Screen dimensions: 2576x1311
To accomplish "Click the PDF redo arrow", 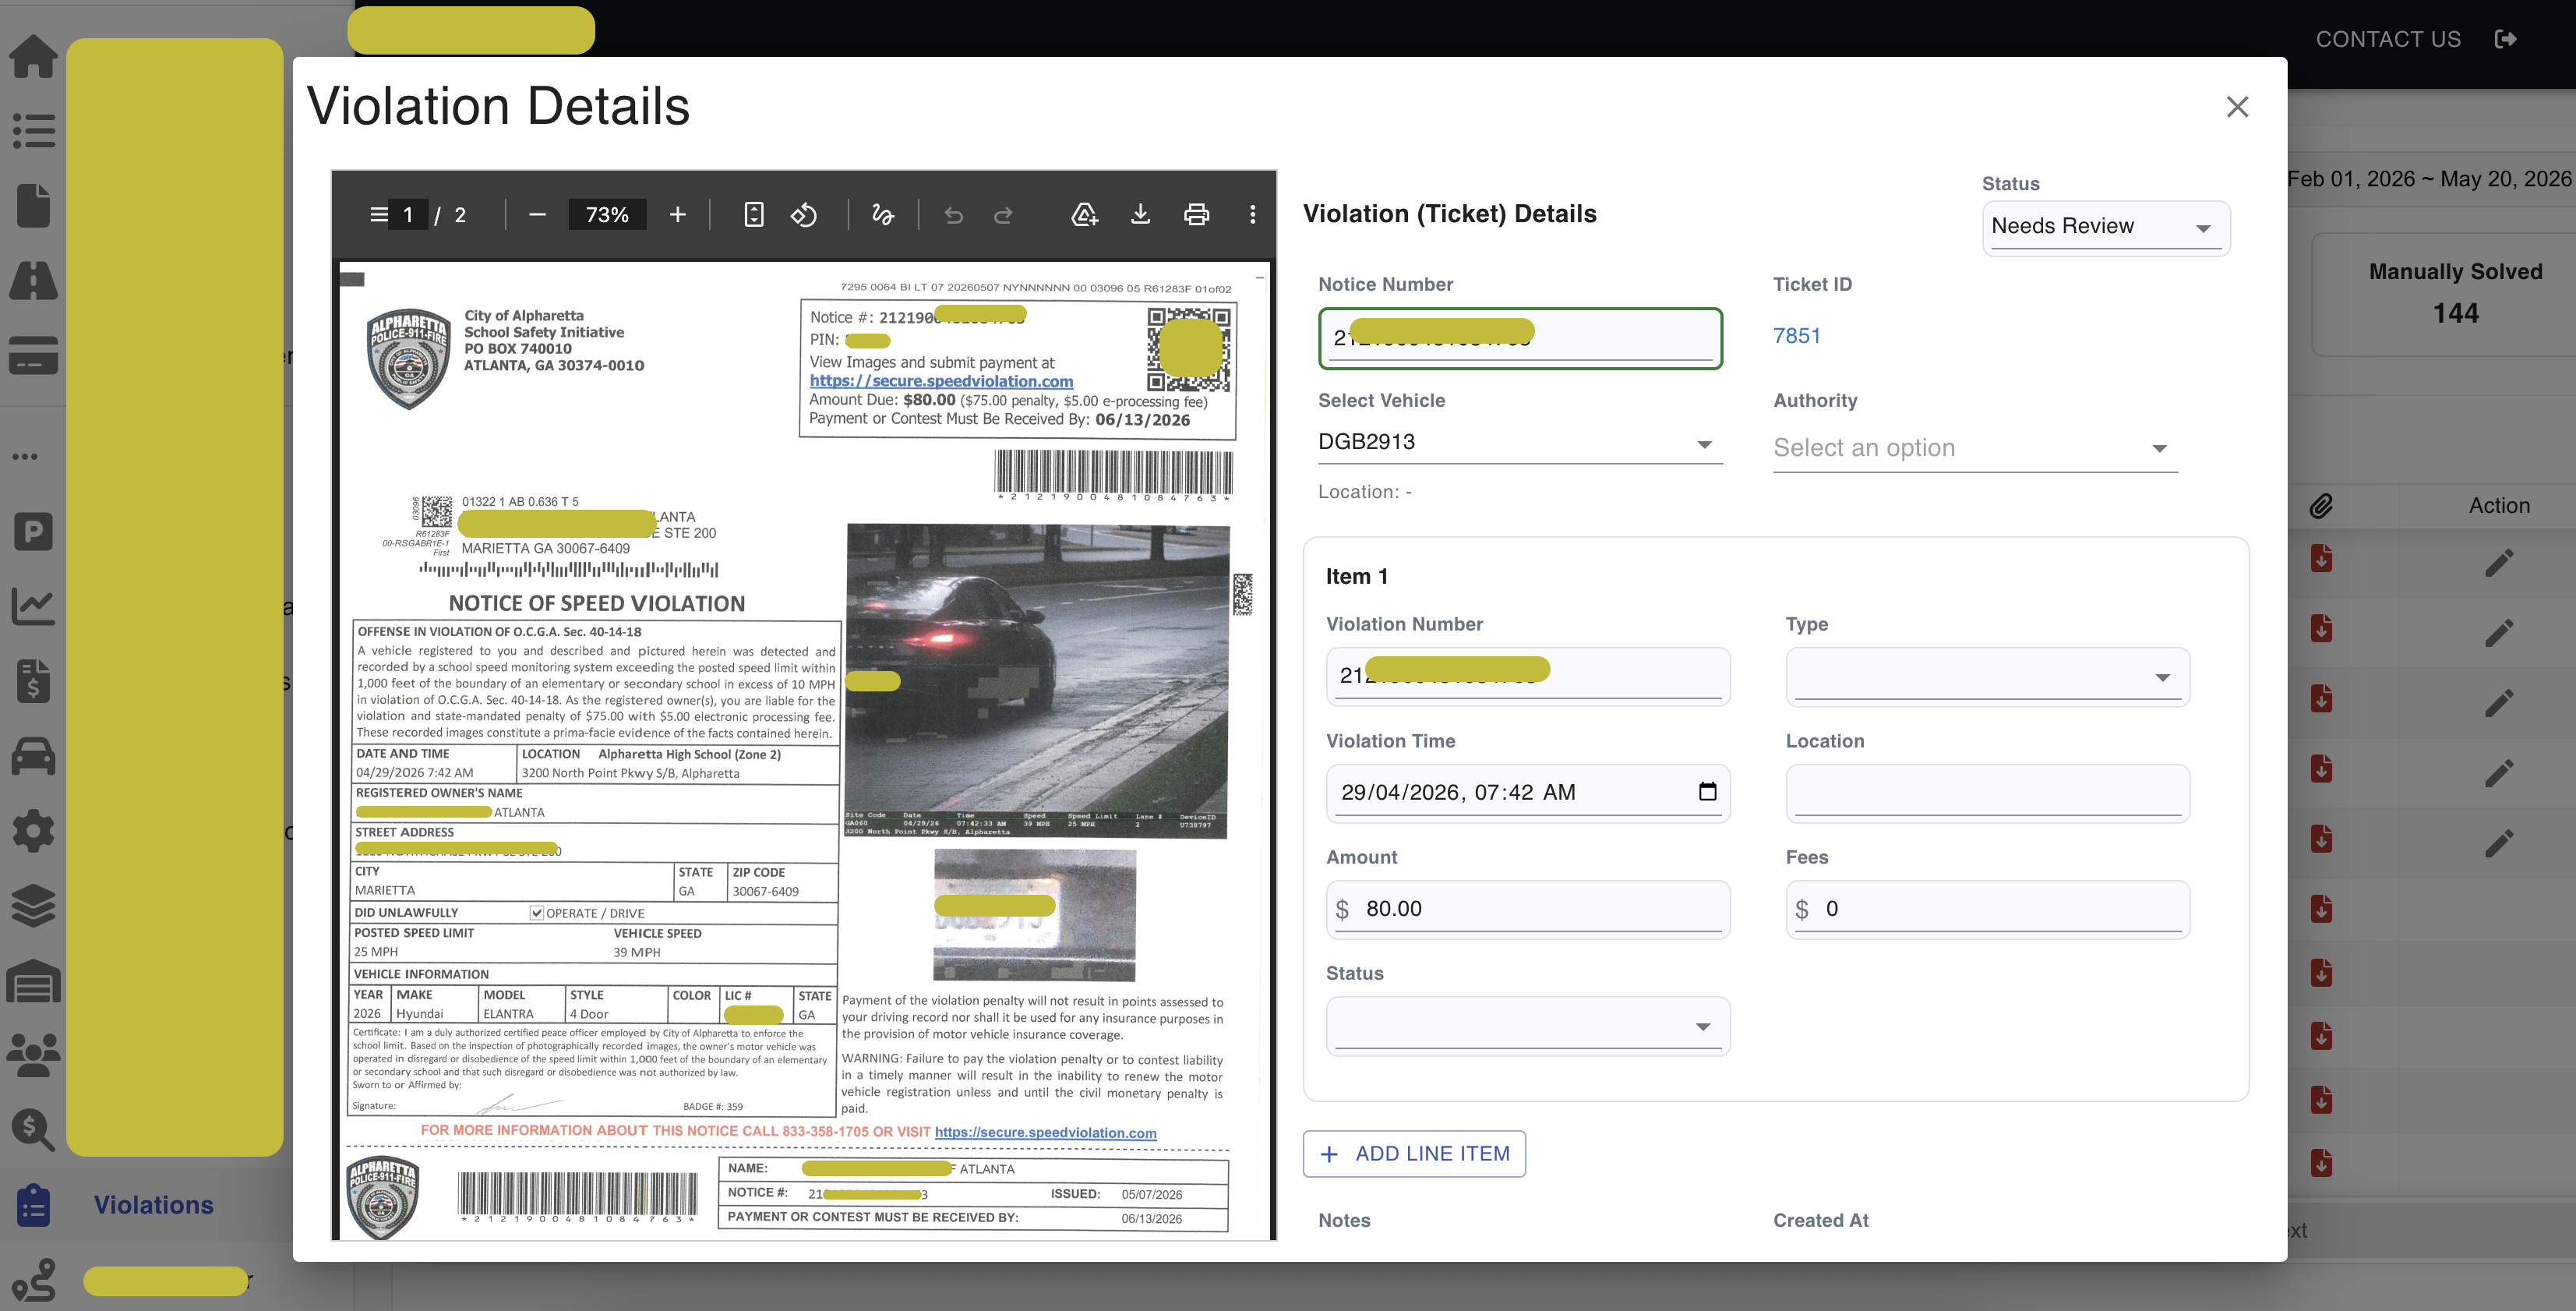I will click(x=1003, y=215).
